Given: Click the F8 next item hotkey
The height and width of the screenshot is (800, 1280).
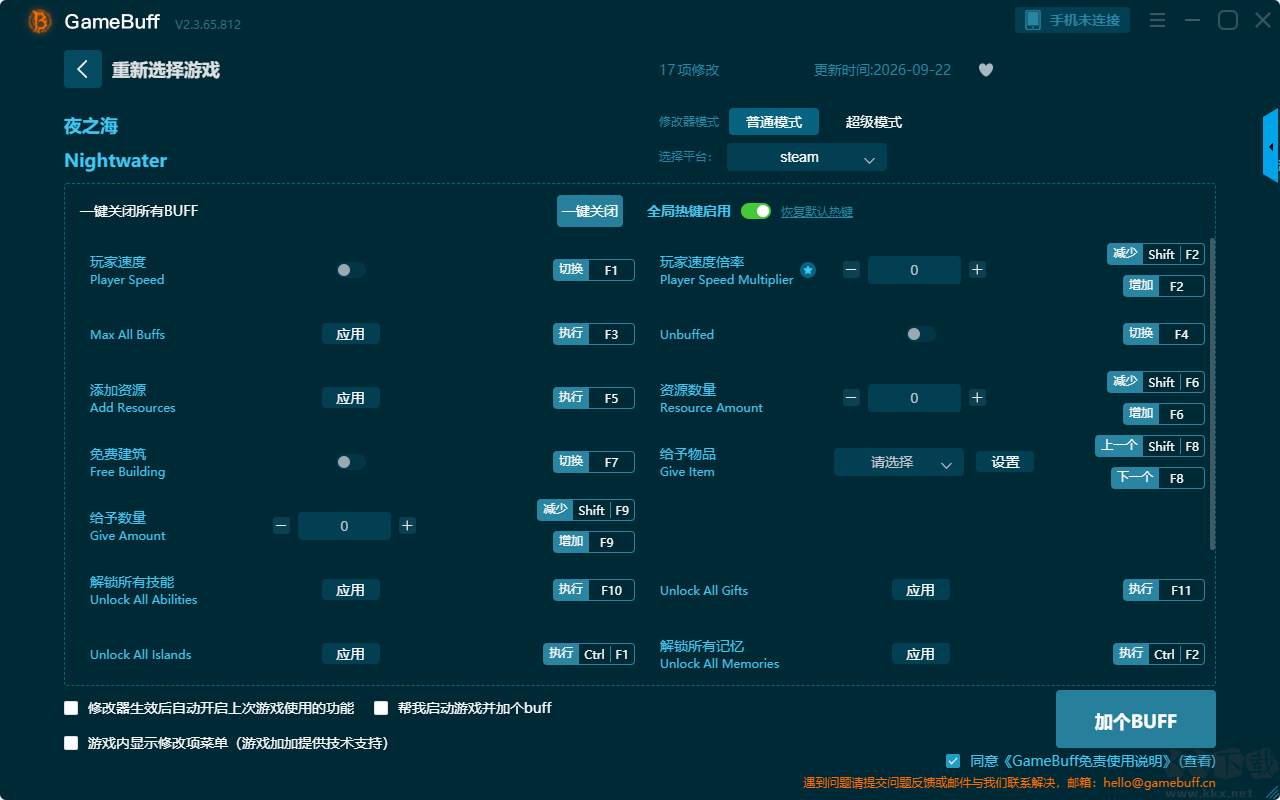Looking at the screenshot, I should pos(1158,478).
